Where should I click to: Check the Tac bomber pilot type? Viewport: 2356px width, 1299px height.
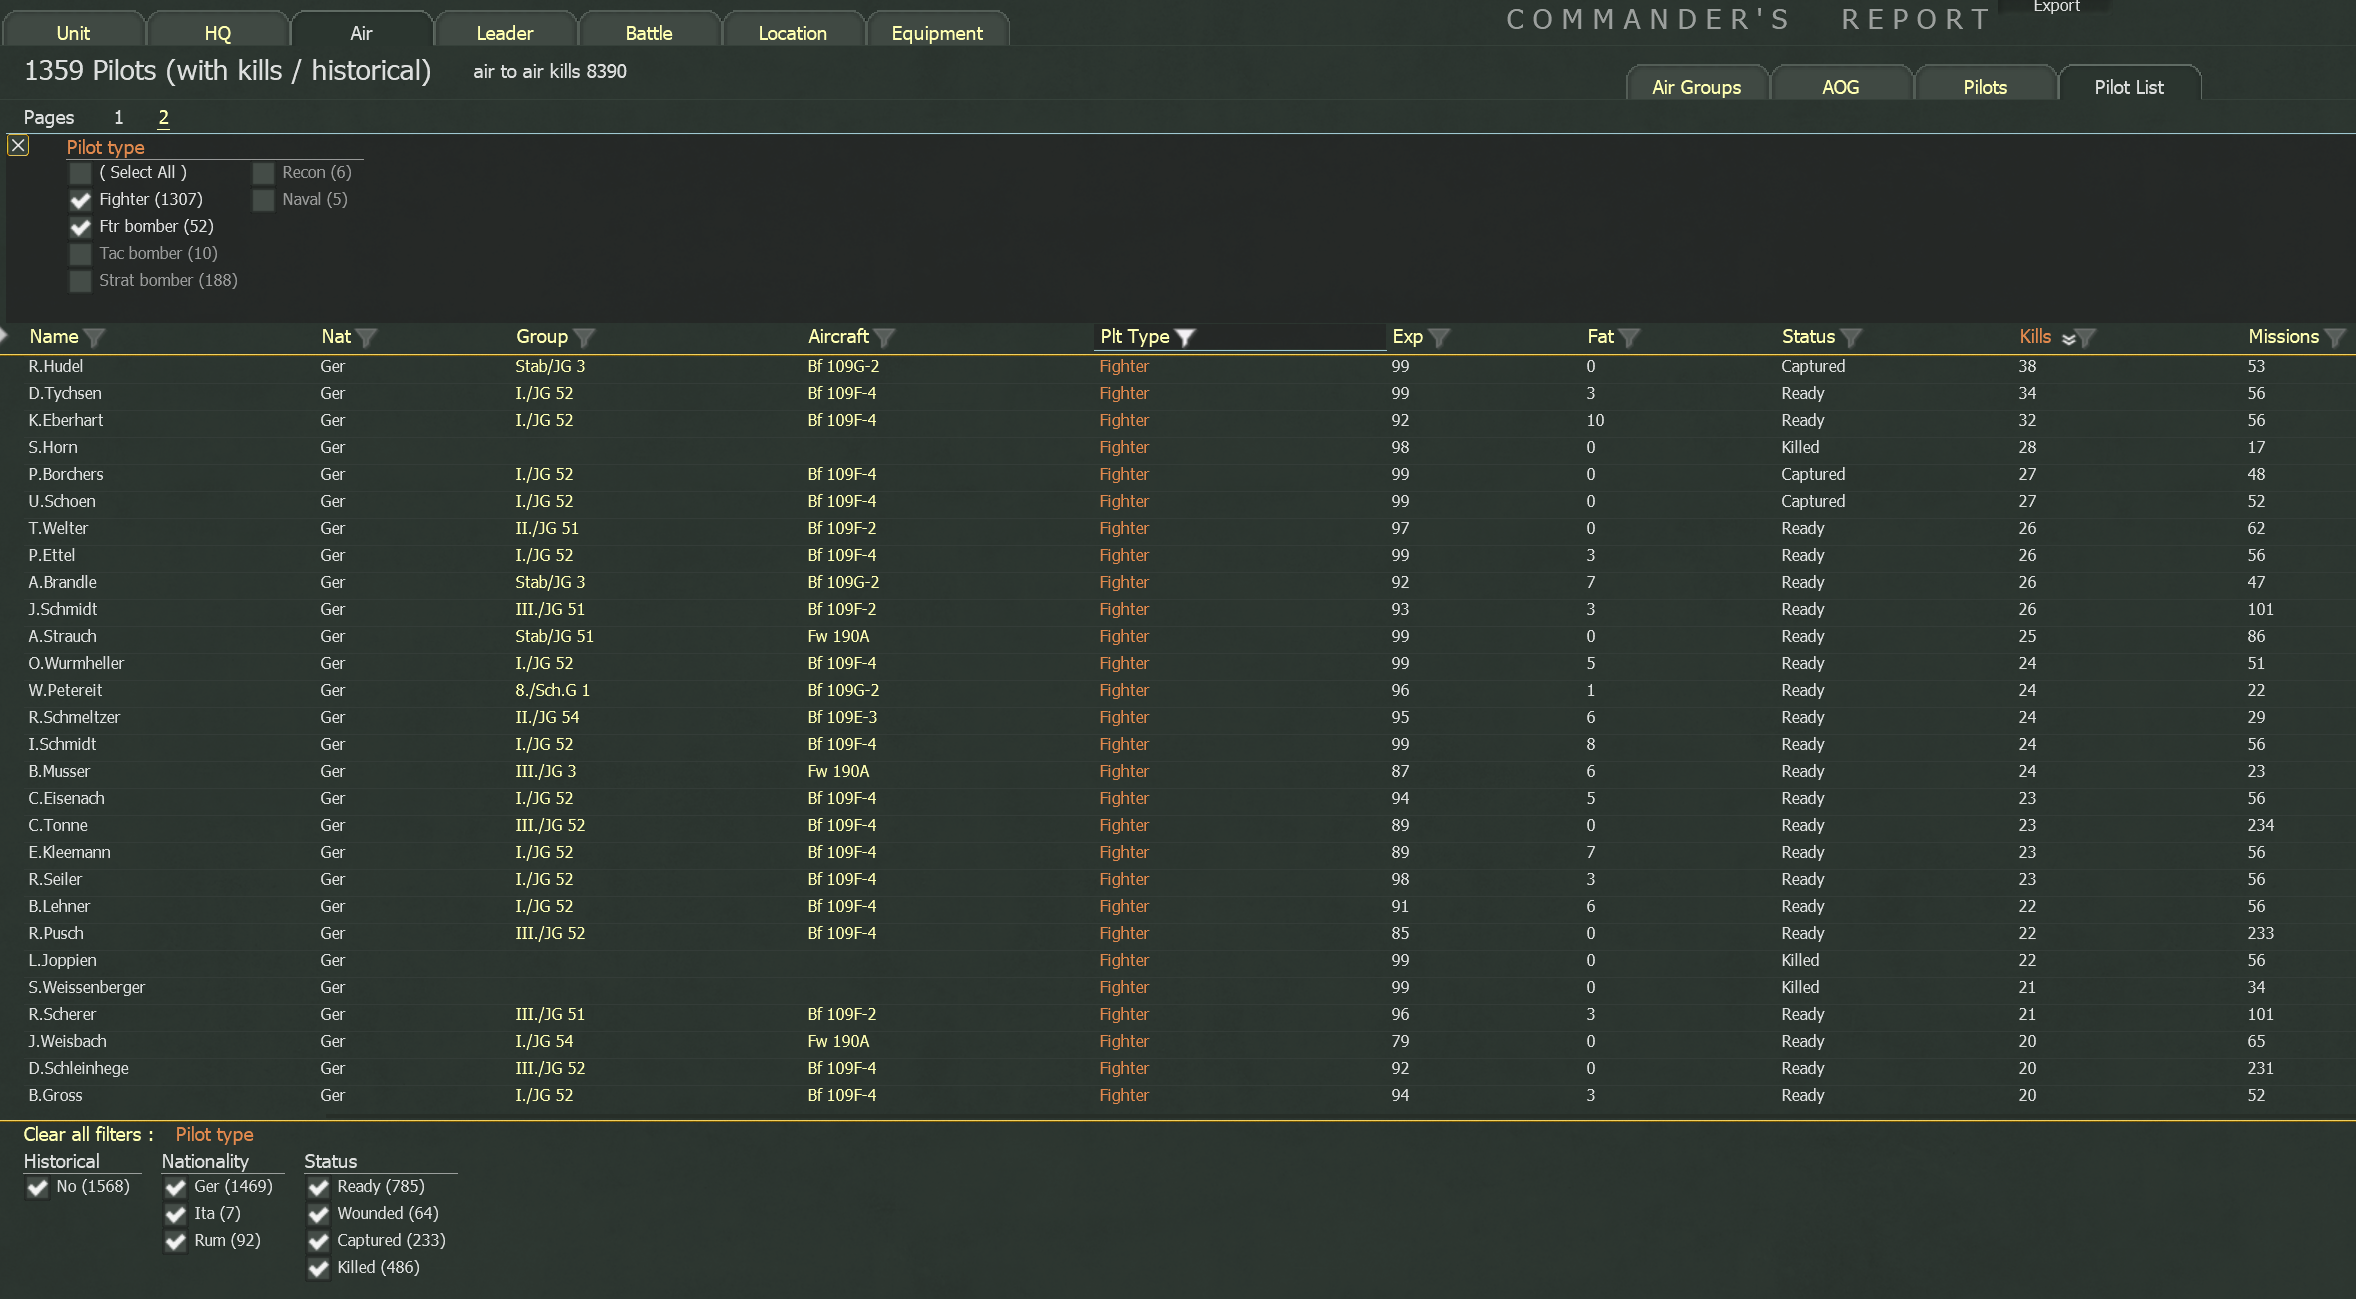(80, 253)
